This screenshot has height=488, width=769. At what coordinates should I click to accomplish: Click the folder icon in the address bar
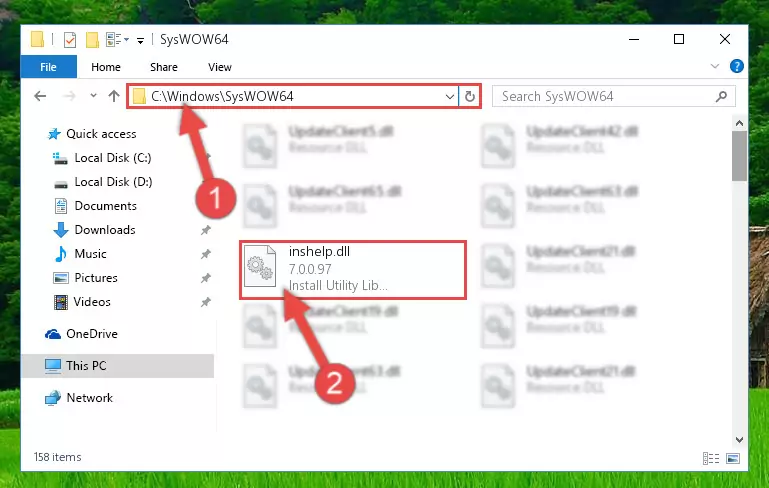[x=139, y=96]
